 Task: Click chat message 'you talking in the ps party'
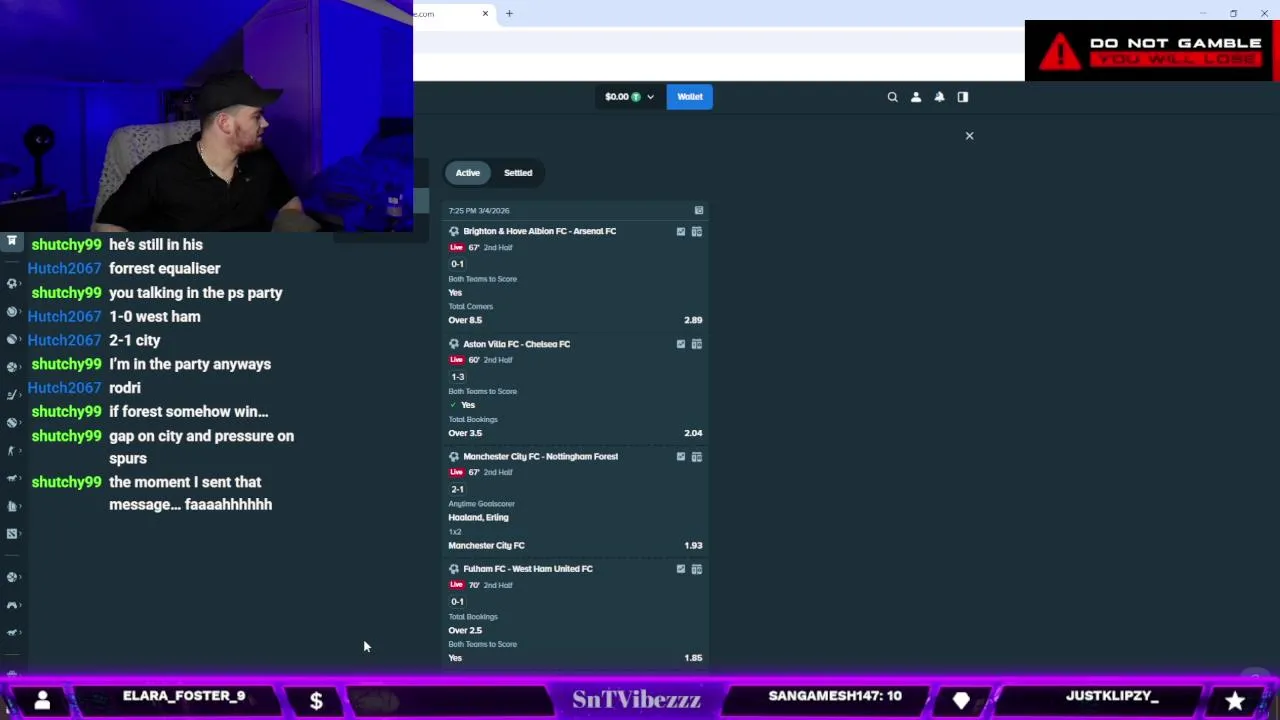[x=196, y=292]
